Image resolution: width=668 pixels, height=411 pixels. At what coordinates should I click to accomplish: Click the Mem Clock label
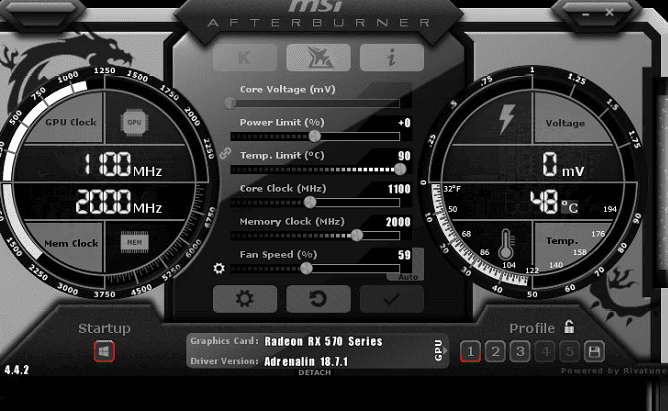[x=71, y=244]
